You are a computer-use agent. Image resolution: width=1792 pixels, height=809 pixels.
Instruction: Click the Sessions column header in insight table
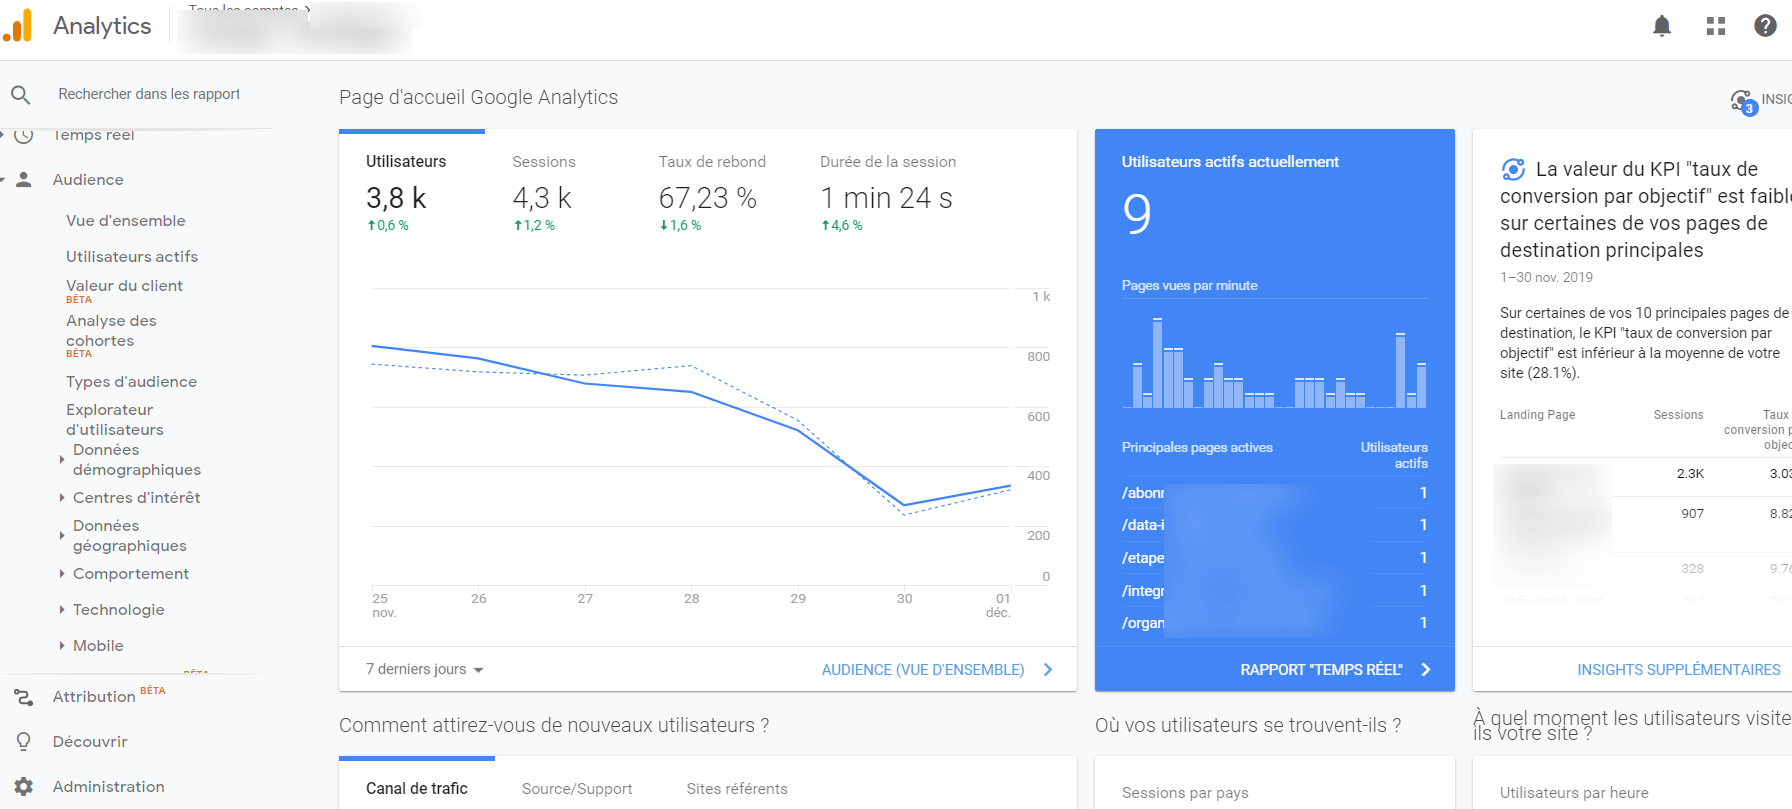(x=1678, y=415)
